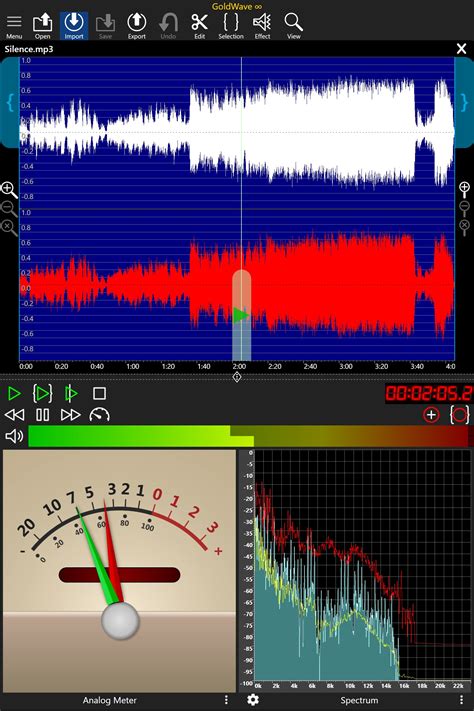The image size is (474, 711).
Task: Click the green-to-red volume level bar
Action: click(248, 436)
